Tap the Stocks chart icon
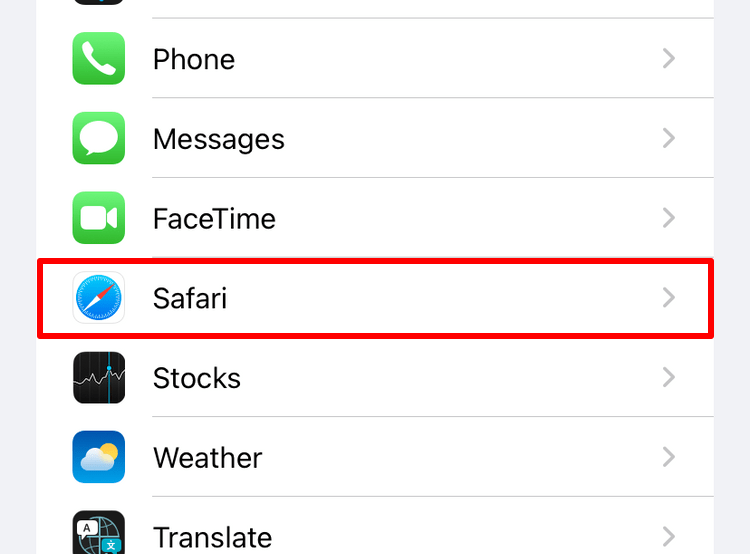 (99, 378)
